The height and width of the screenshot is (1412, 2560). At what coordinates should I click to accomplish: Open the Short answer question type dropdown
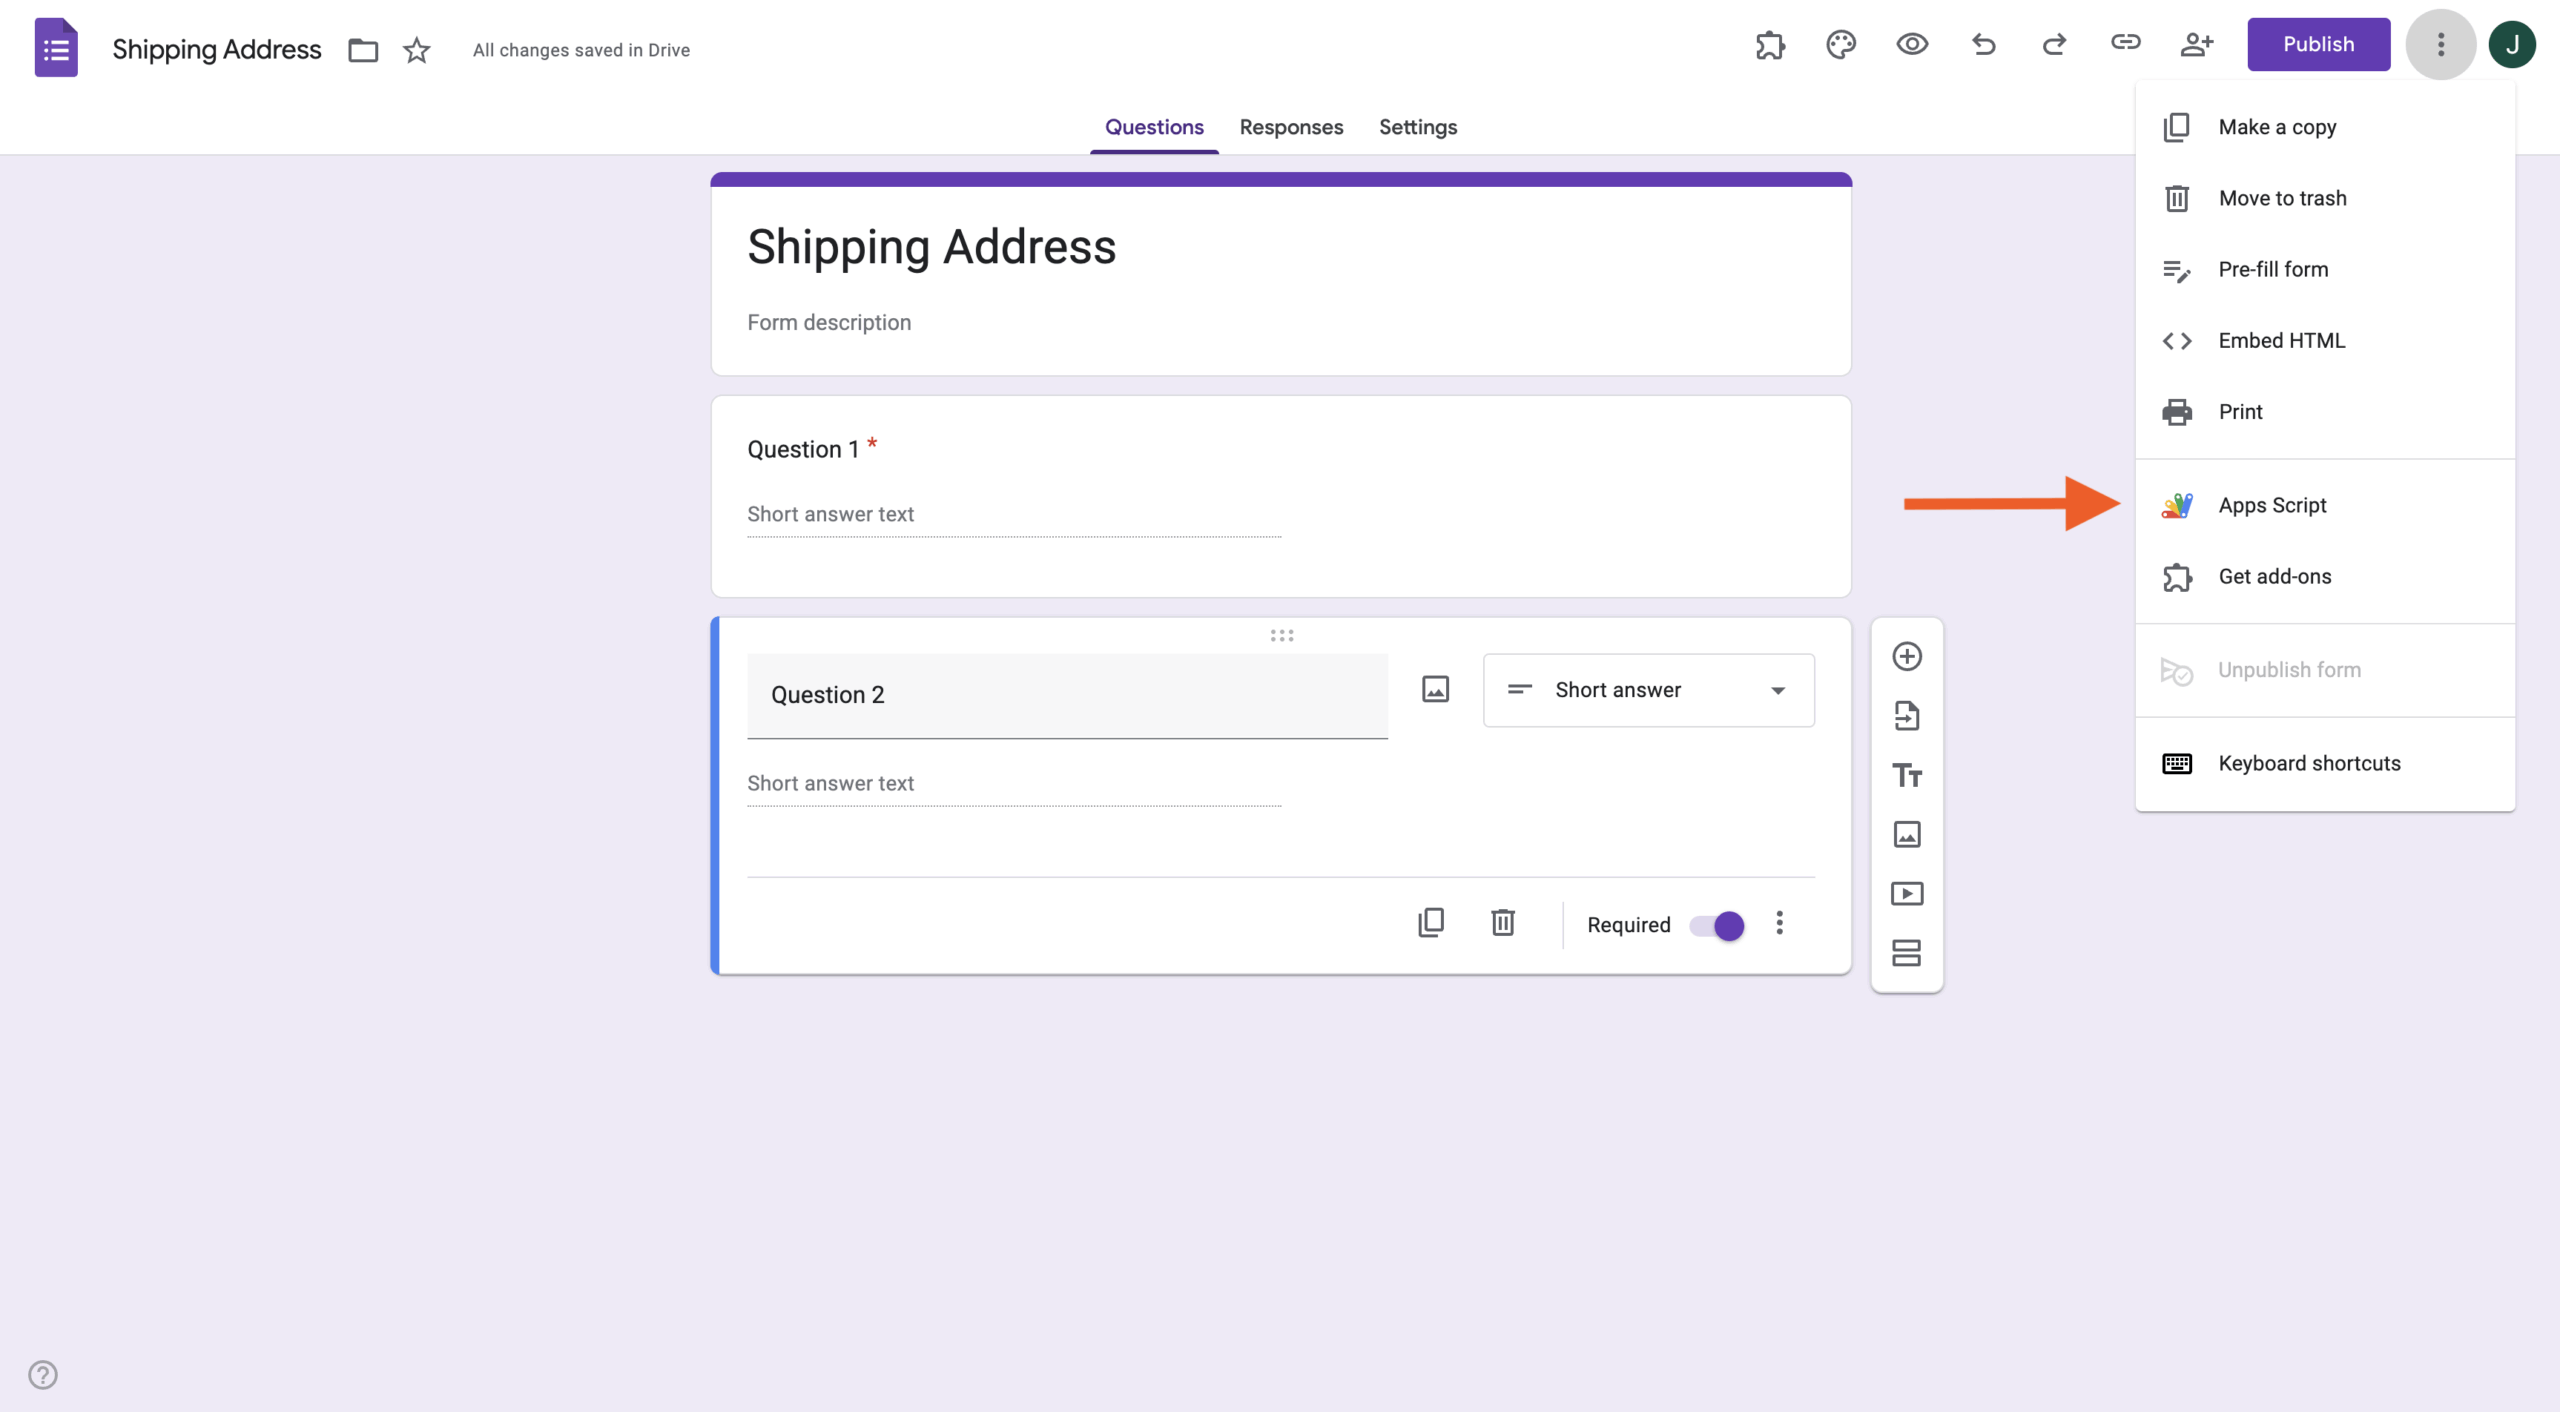coord(1647,690)
